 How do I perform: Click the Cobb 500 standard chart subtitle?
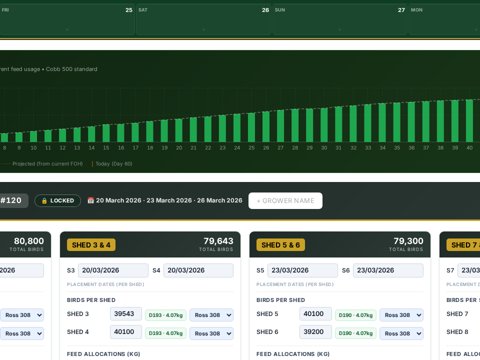(72, 69)
